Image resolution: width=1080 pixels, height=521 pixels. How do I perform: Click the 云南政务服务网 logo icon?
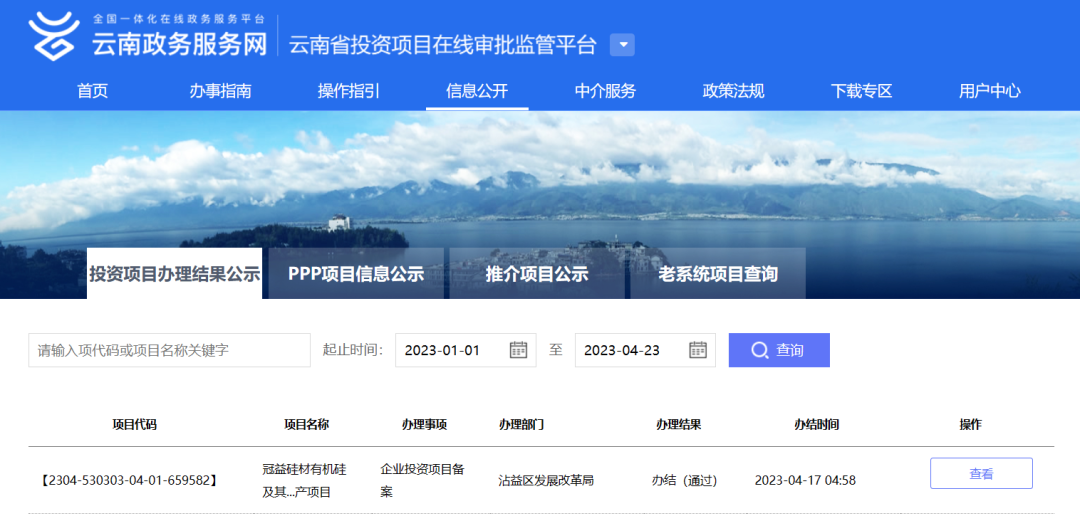pos(54,36)
